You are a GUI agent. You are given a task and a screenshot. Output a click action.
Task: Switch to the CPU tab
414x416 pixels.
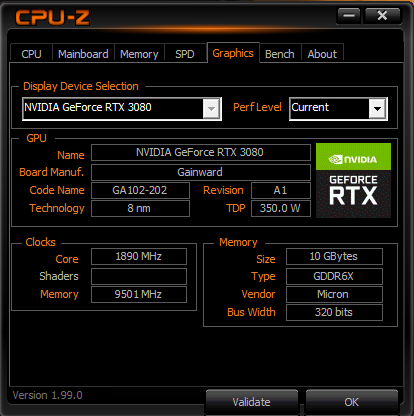coord(31,53)
